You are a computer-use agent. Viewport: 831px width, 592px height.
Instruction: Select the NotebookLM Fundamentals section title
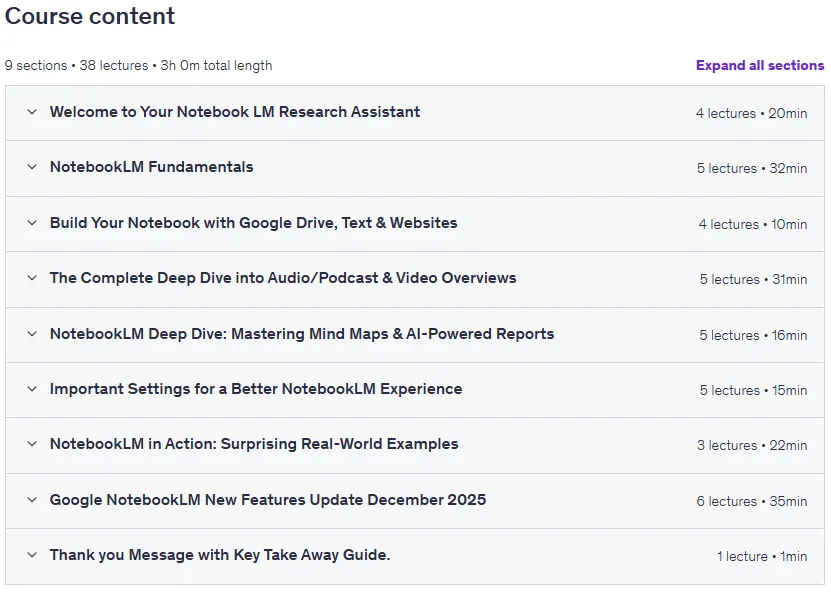(152, 167)
